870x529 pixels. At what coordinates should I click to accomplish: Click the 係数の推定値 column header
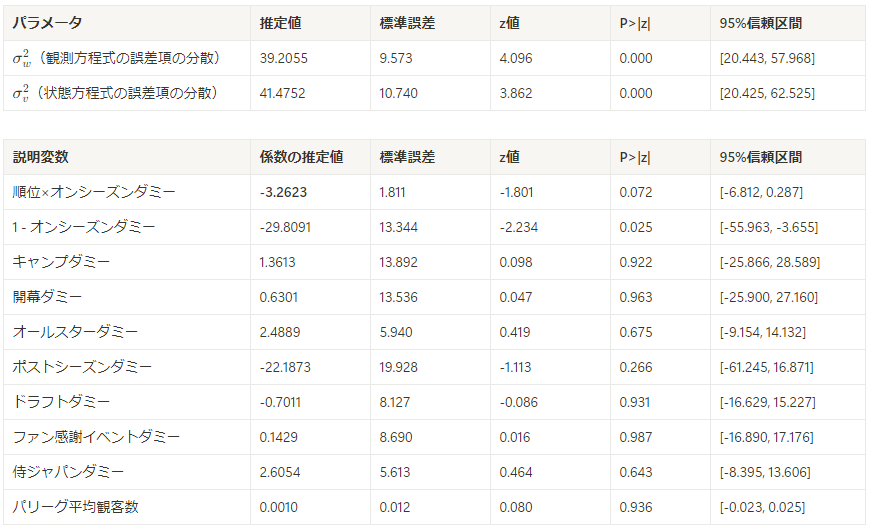coord(301,157)
